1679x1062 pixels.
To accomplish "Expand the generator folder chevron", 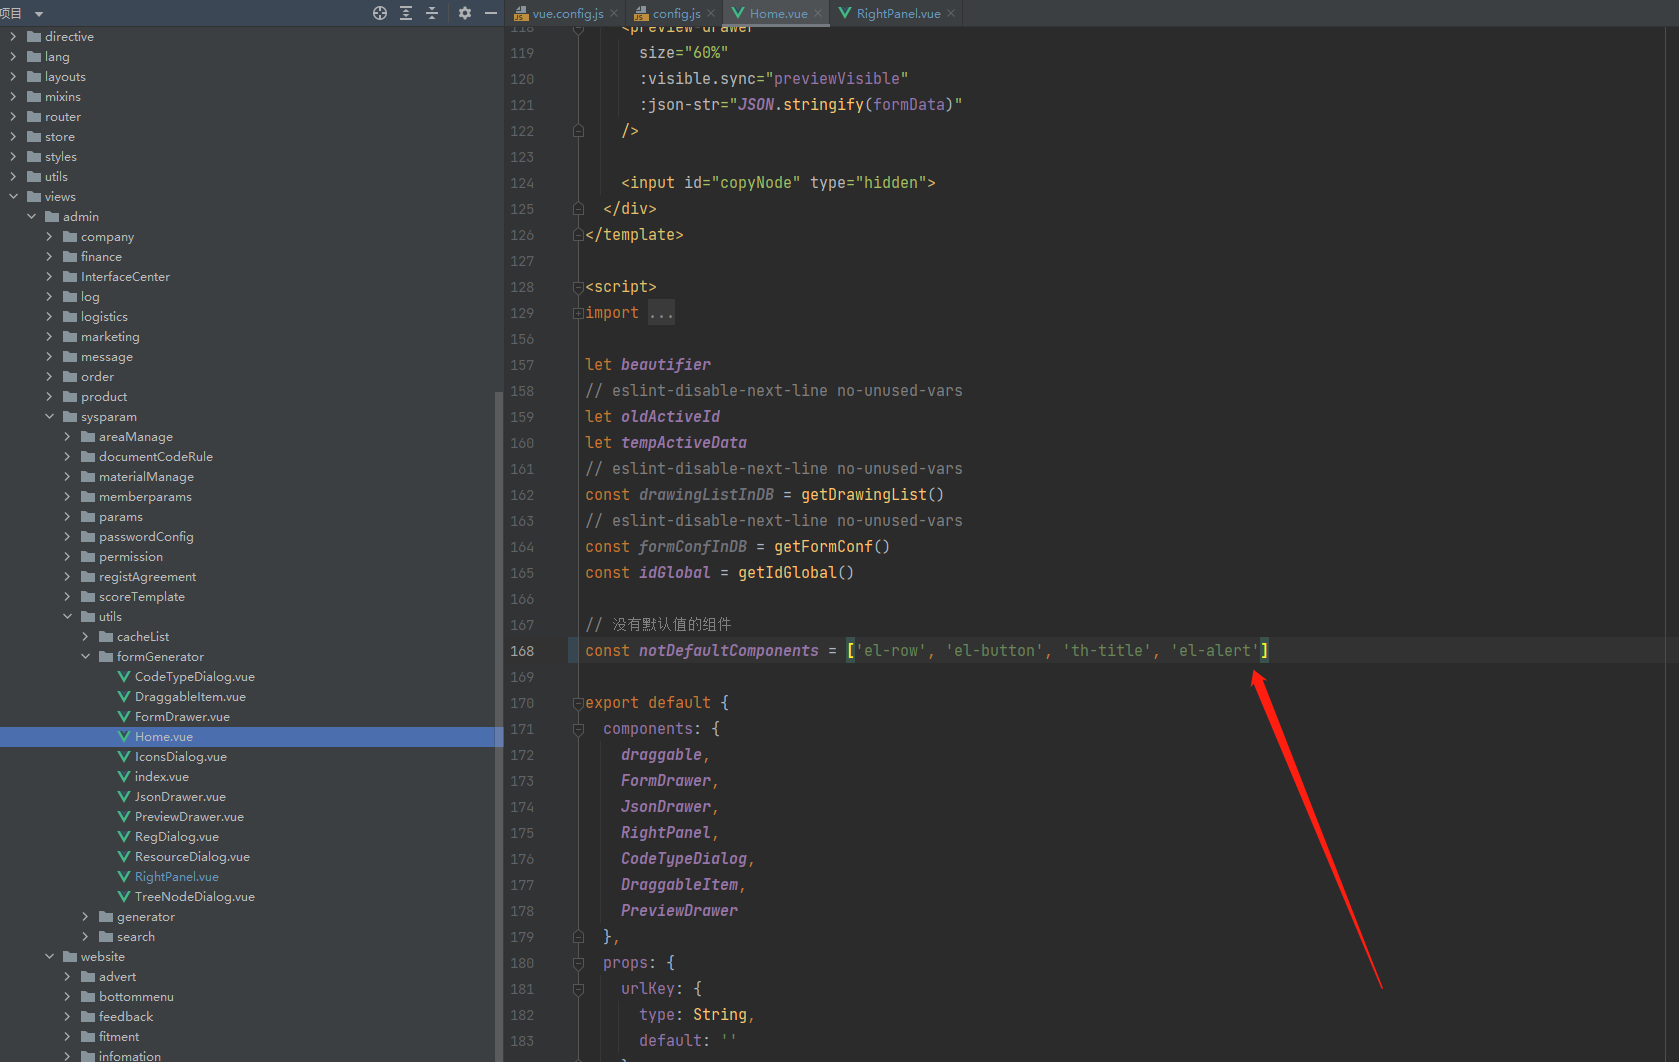I will [85, 917].
